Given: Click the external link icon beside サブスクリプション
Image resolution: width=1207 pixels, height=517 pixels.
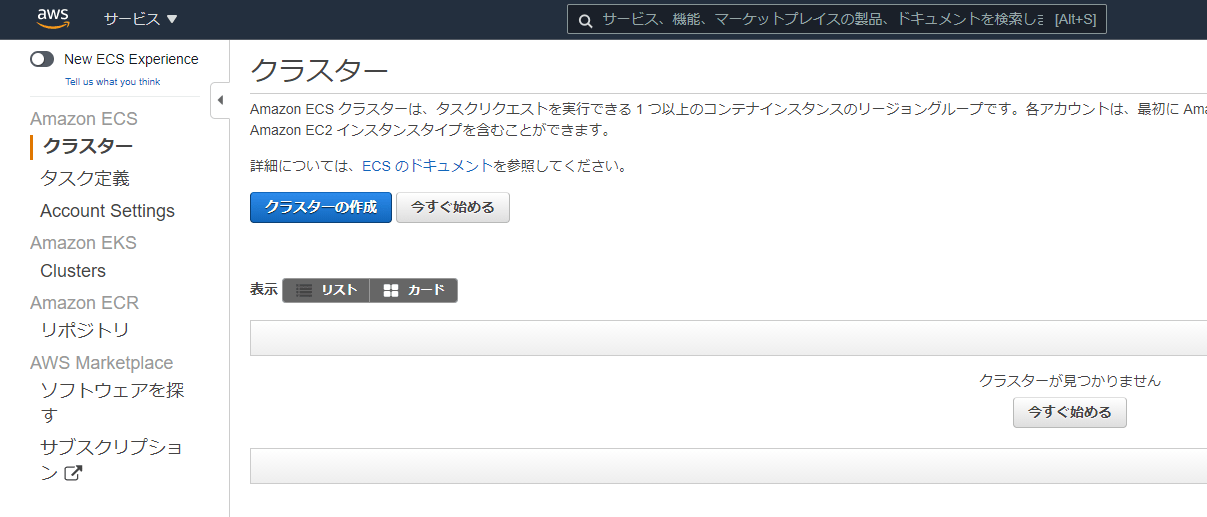Looking at the screenshot, I should click(x=72, y=473).
